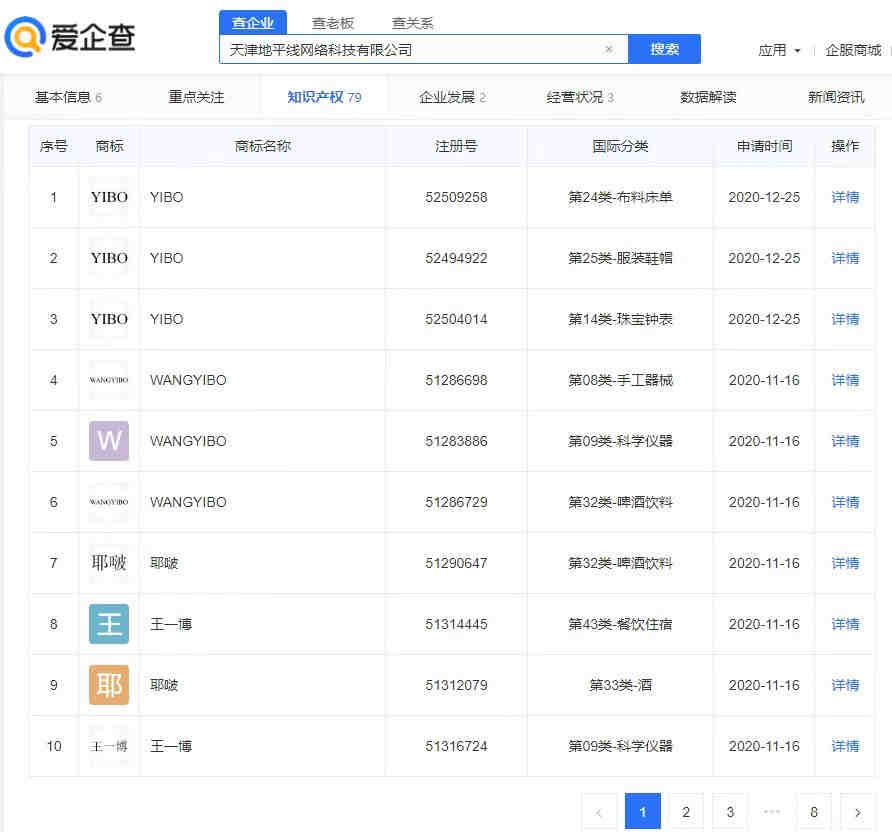Go to the next page with the right arrow
This screenshot has width=892, height=832.
coord(857,812)
